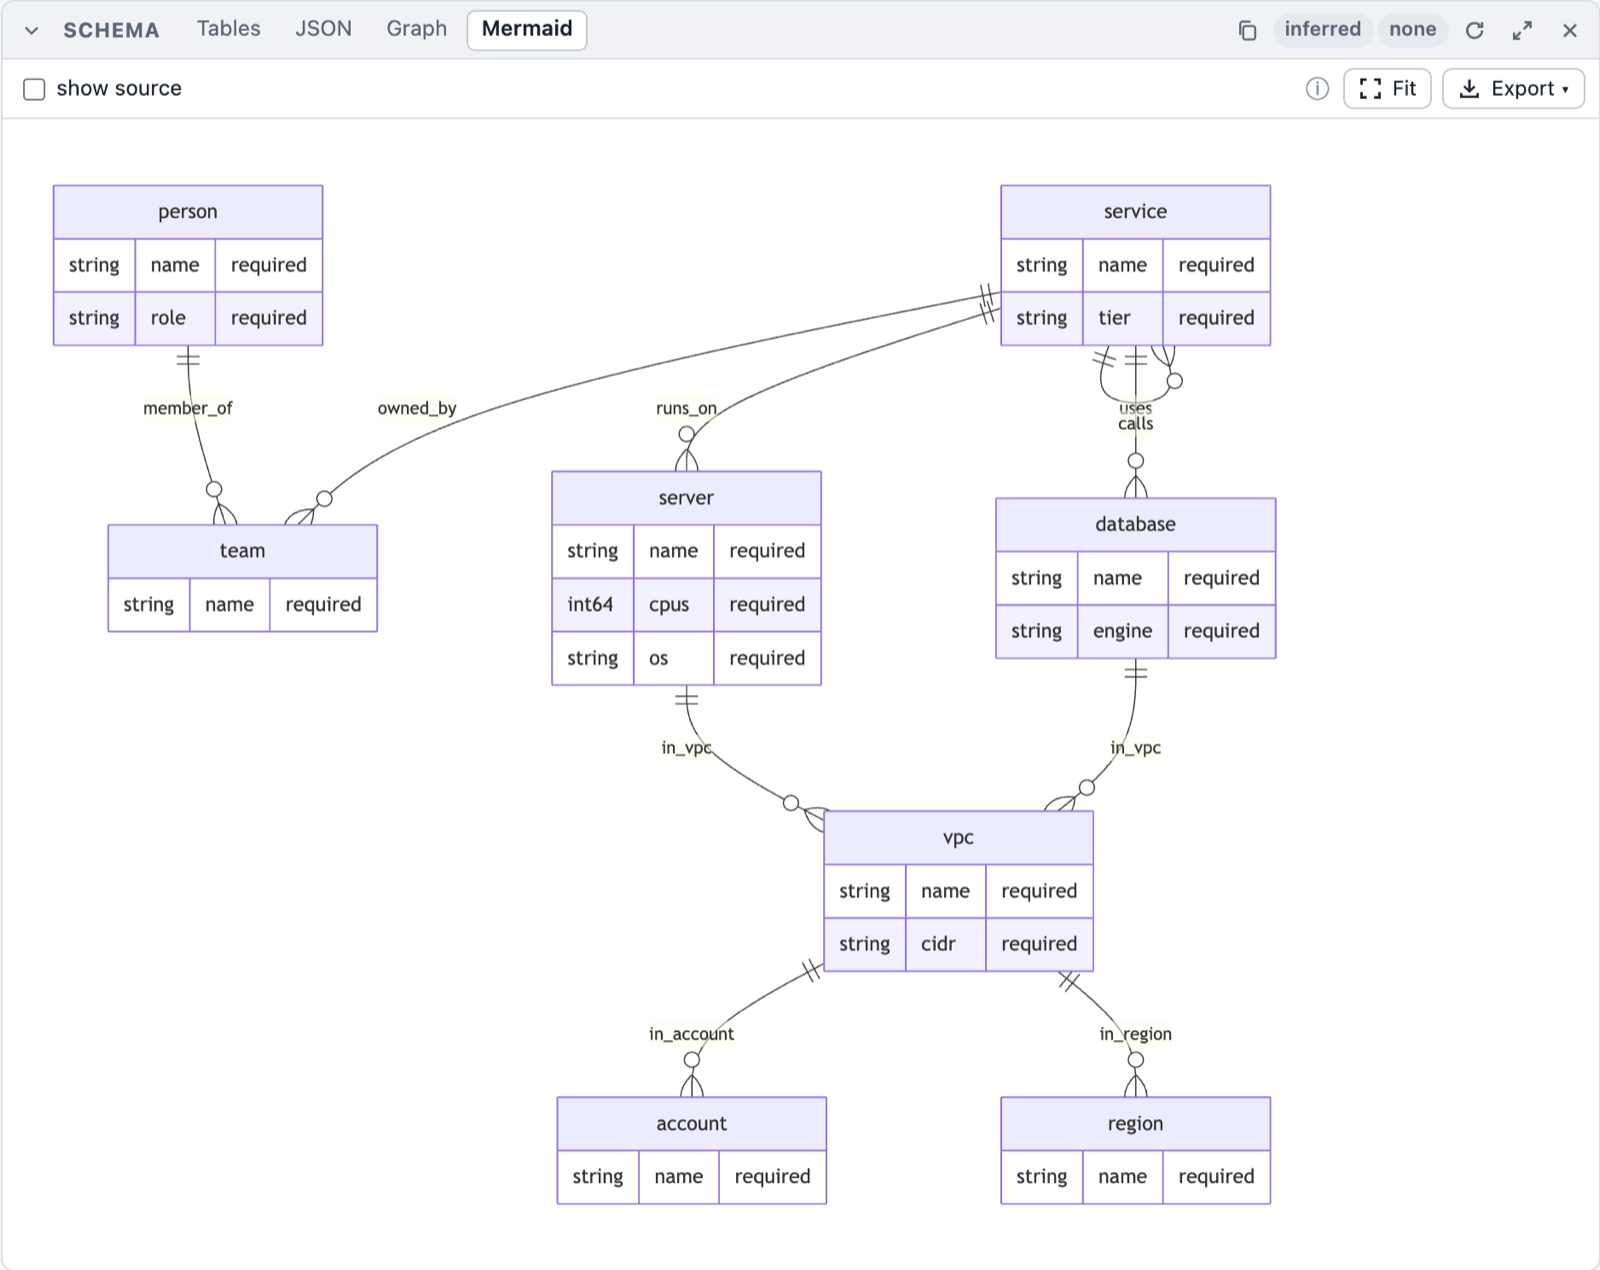This screenshot has height=1270, width=1600.
Task: Click the owned_by relationship label
Action: point(417,408)
